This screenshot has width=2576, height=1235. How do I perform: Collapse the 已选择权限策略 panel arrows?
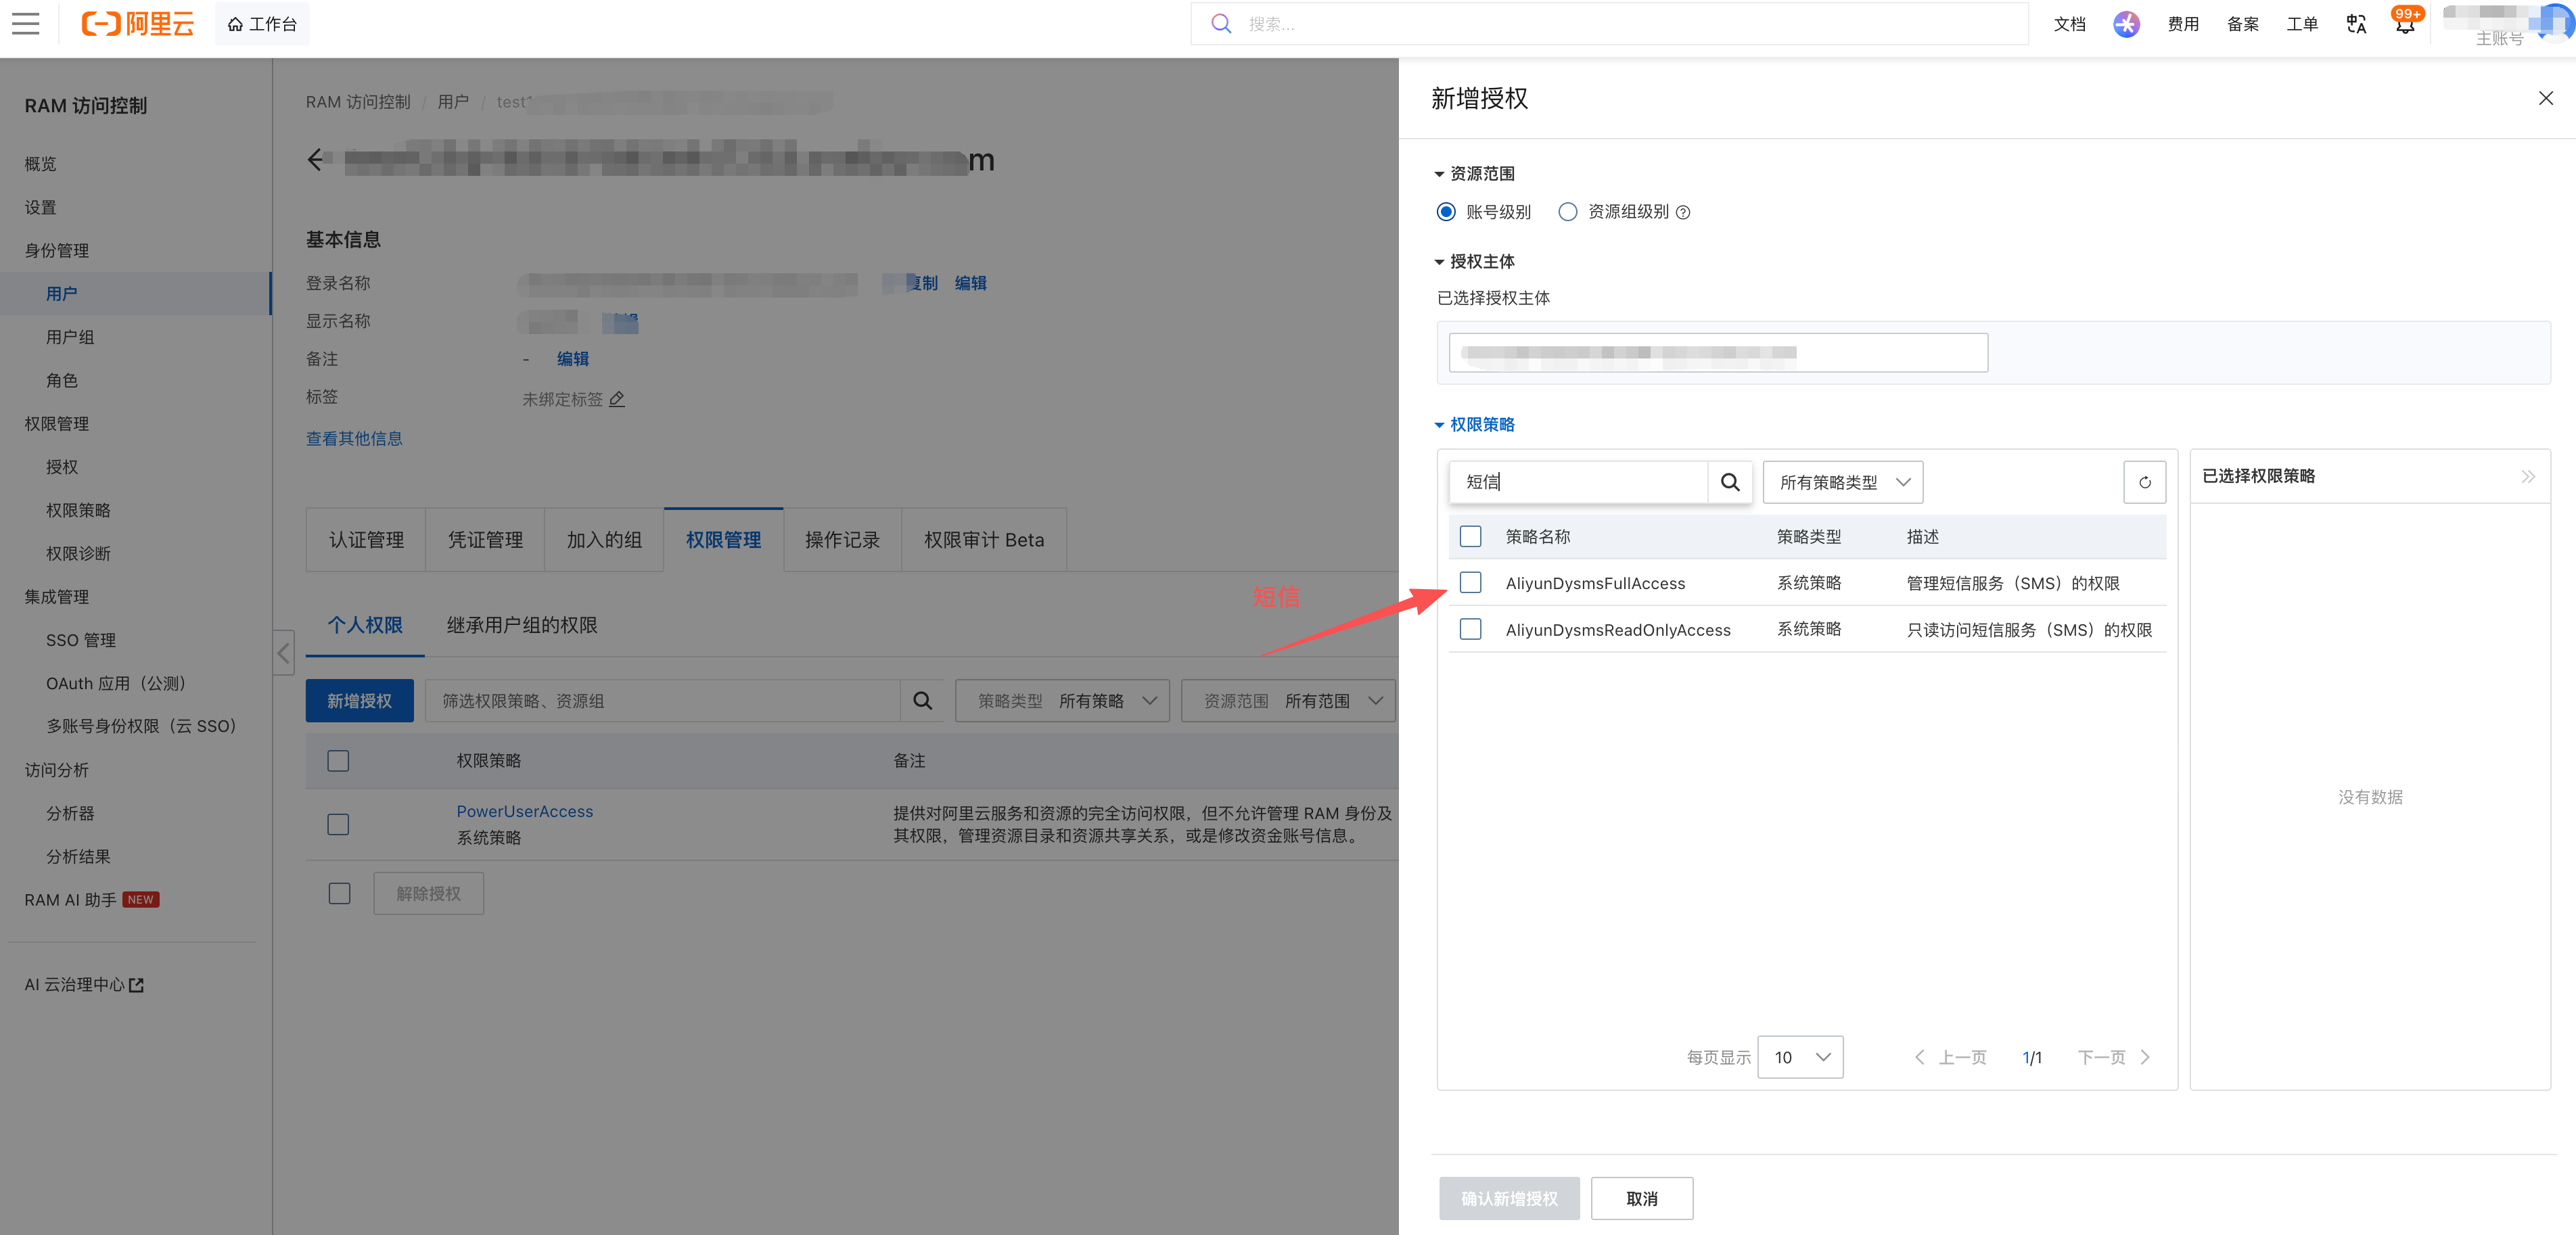[x=2527, y=476]
